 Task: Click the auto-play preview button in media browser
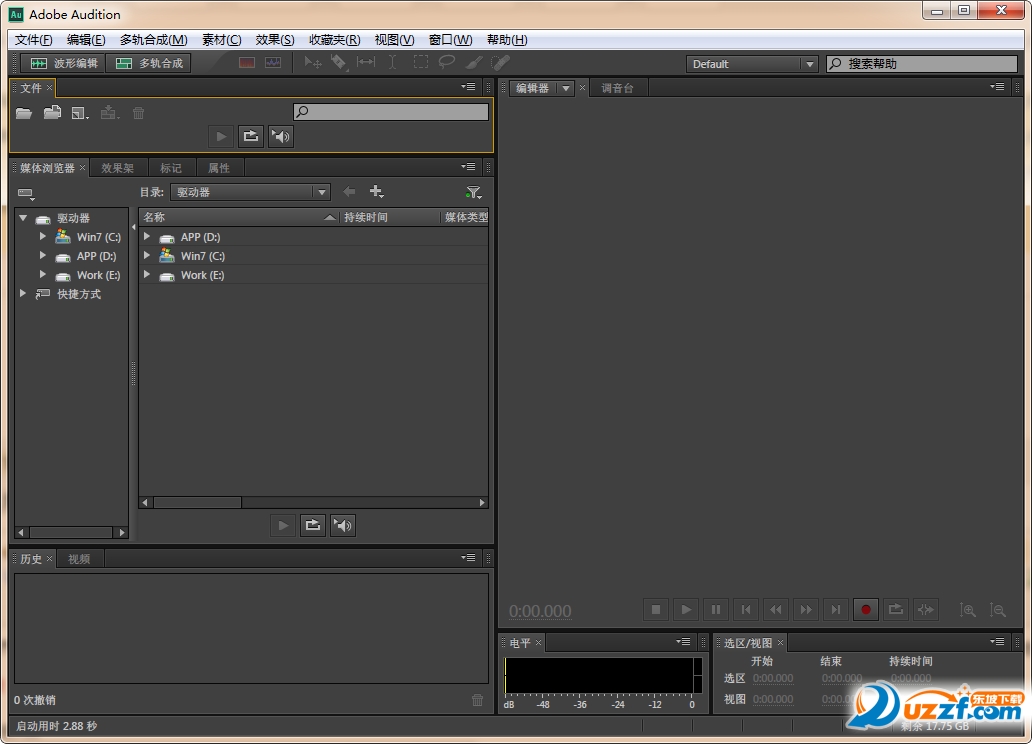point(283,525)
